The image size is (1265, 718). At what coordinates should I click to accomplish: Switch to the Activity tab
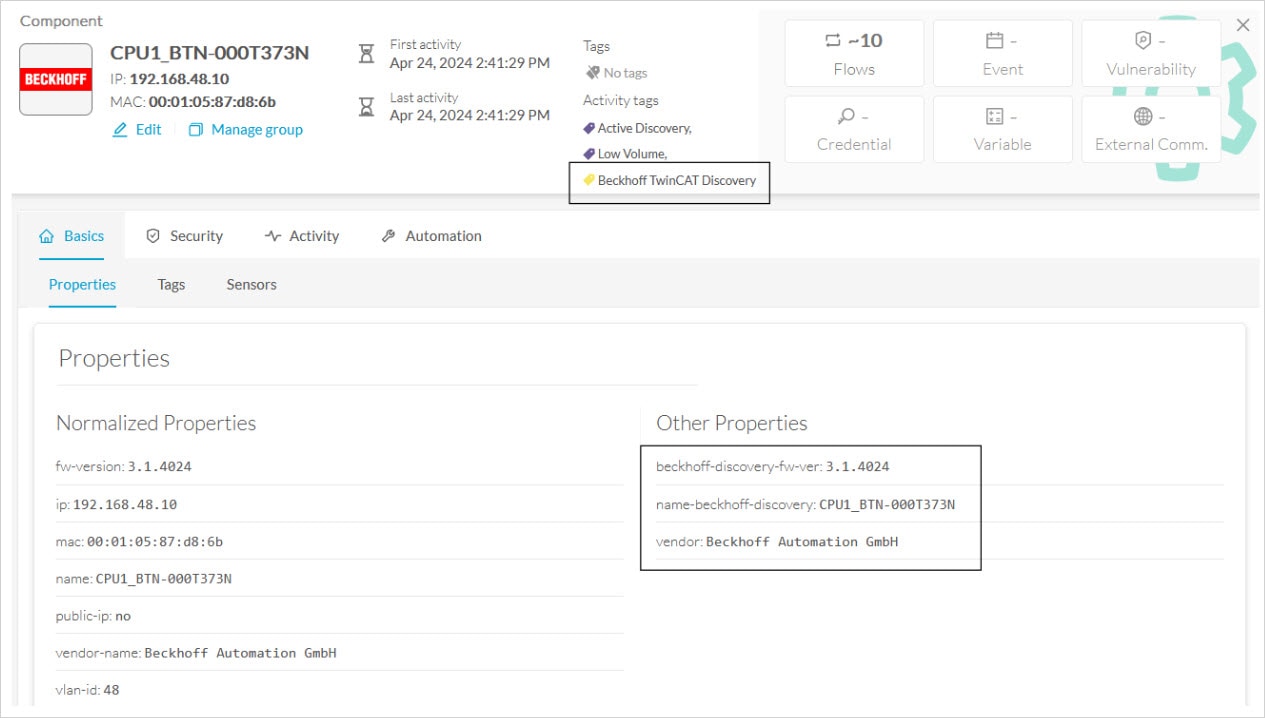pyautogui.click(x=302, y=236)
